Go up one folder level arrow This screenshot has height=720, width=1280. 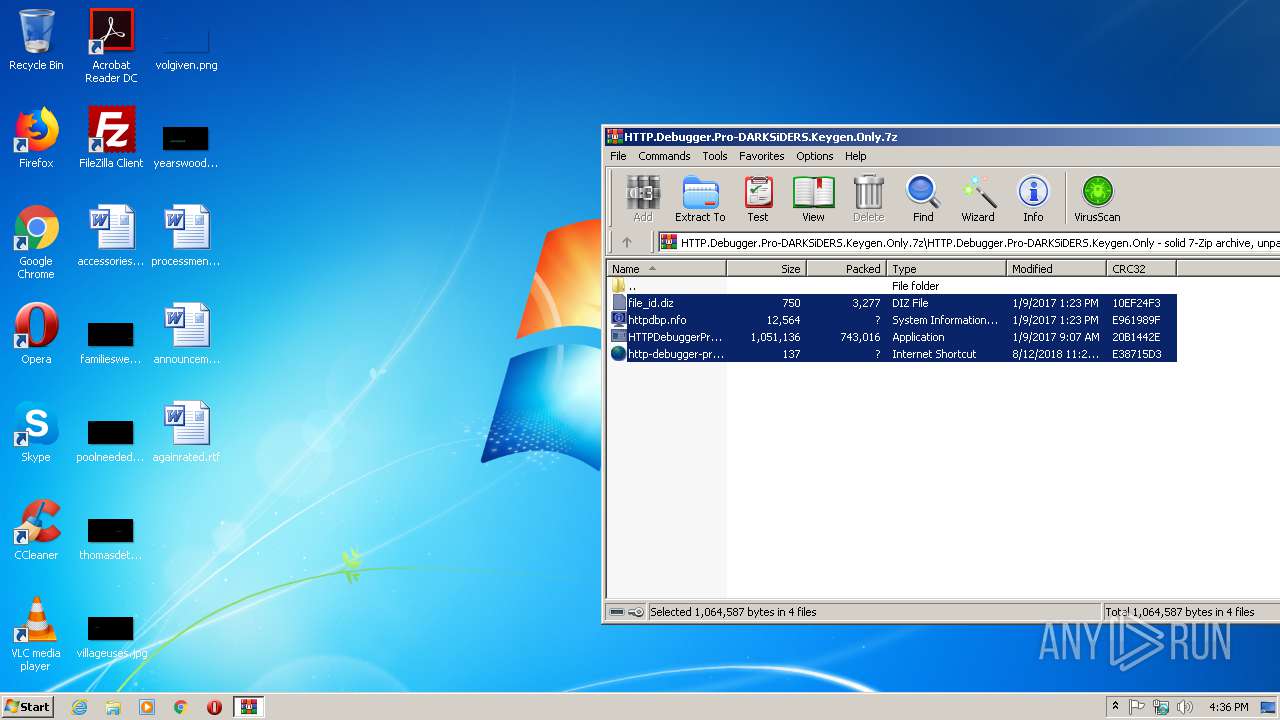(627, 242)
